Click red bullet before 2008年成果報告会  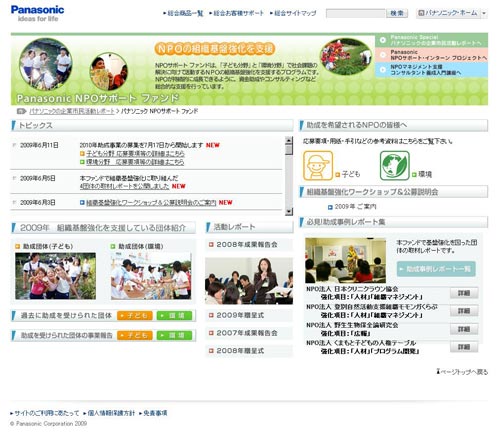[x=211, y=245]
